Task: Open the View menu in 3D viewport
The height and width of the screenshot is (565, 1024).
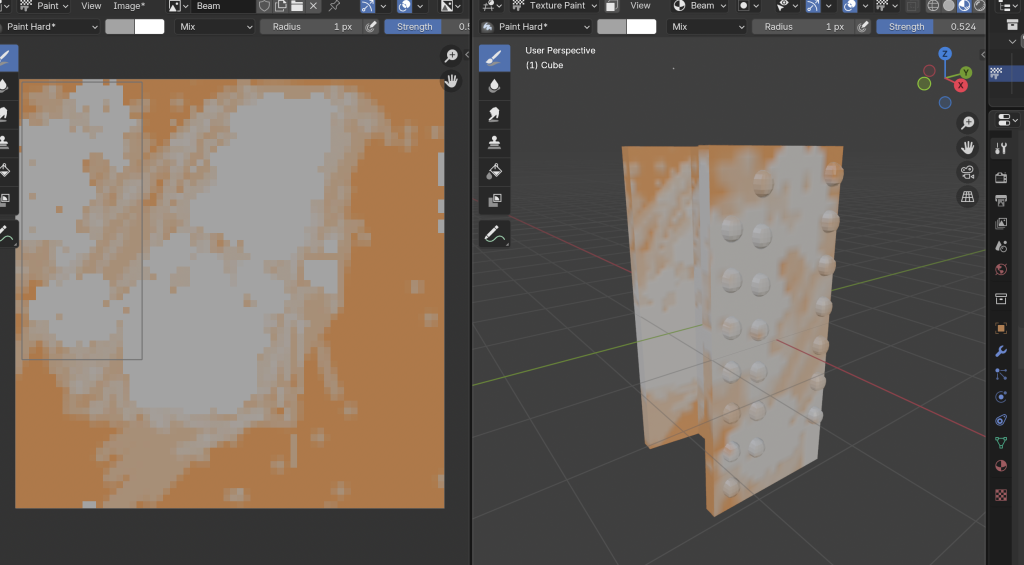Action: (640, 6)
